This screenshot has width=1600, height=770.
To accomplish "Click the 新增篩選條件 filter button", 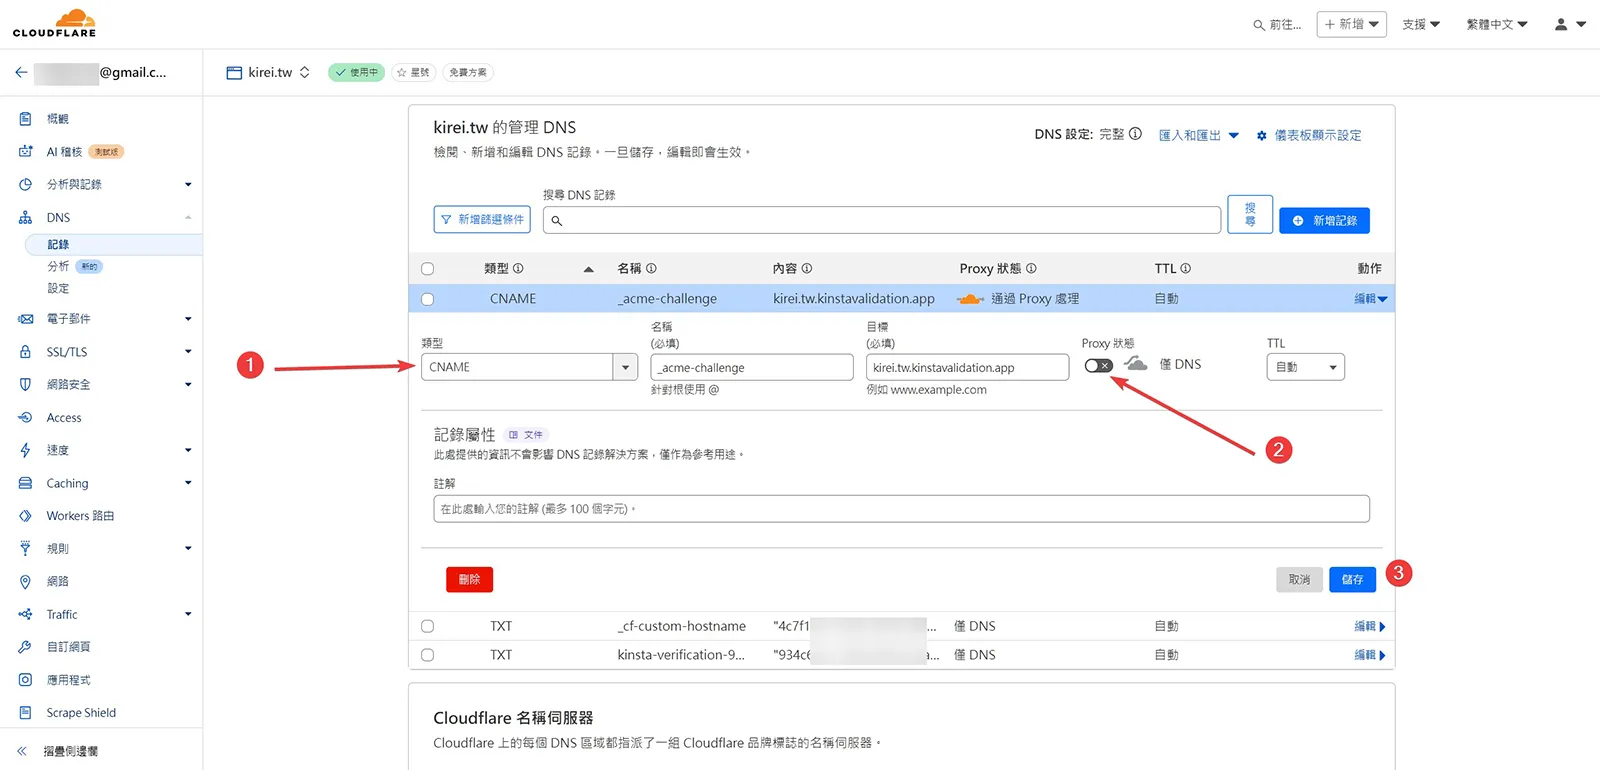I will 482,220.
